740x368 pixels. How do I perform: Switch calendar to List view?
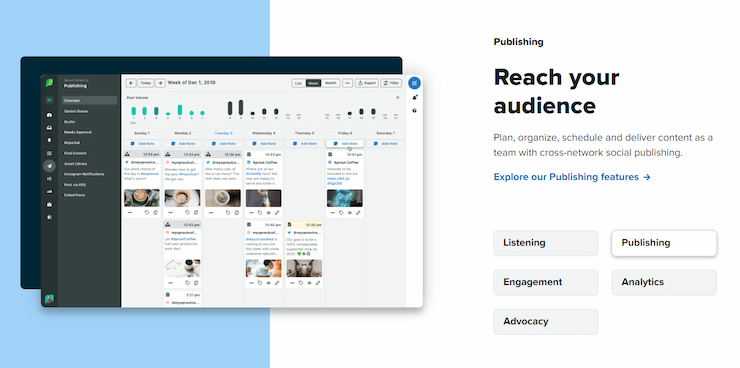coord(298,83)
